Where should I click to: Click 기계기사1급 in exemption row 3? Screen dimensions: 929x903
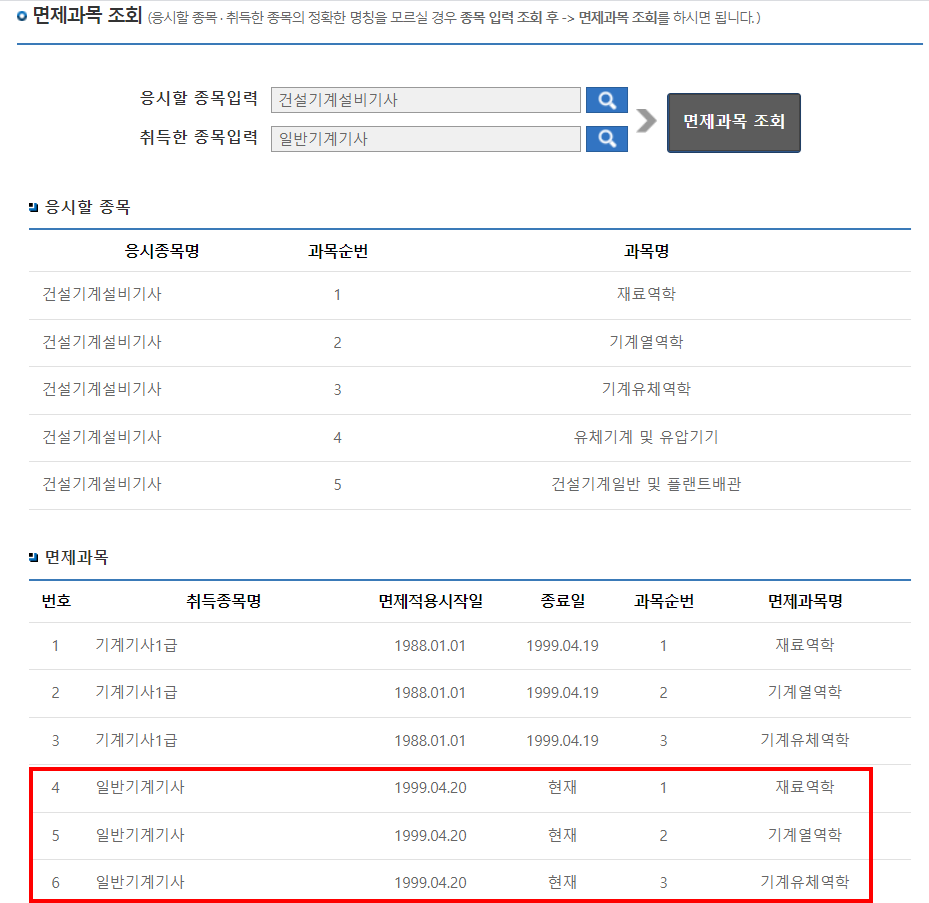point(136,741)
